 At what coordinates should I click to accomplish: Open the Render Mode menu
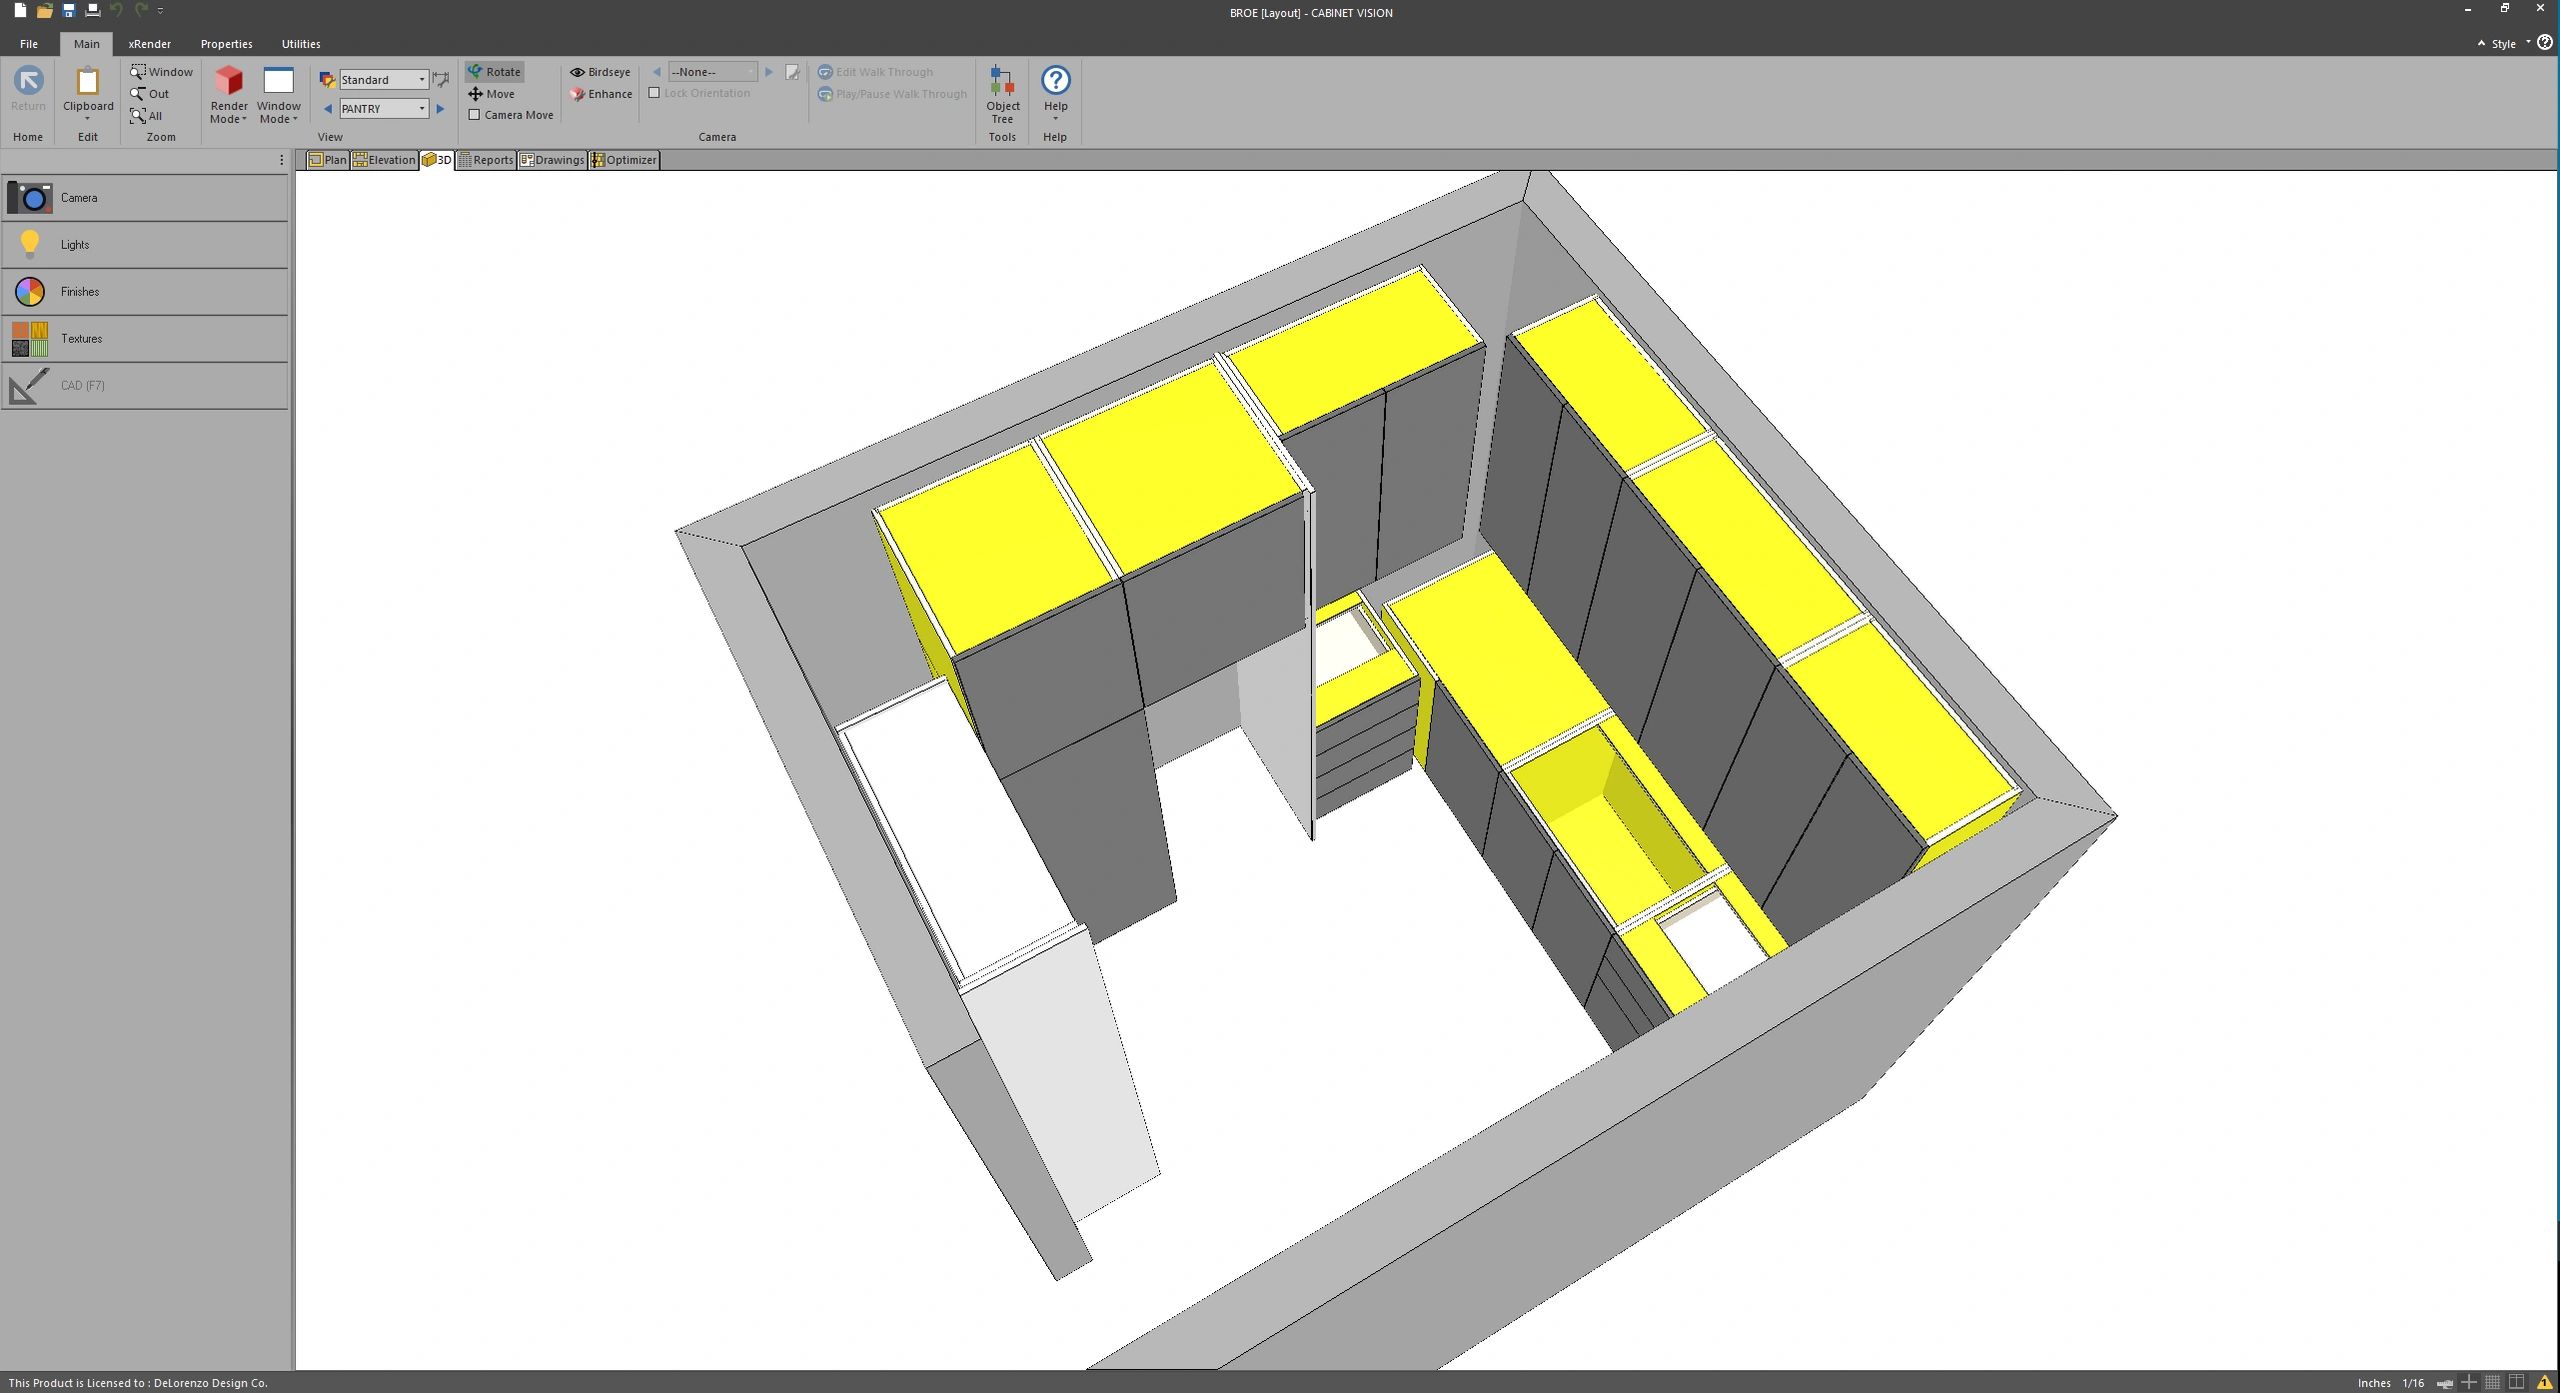229,96
